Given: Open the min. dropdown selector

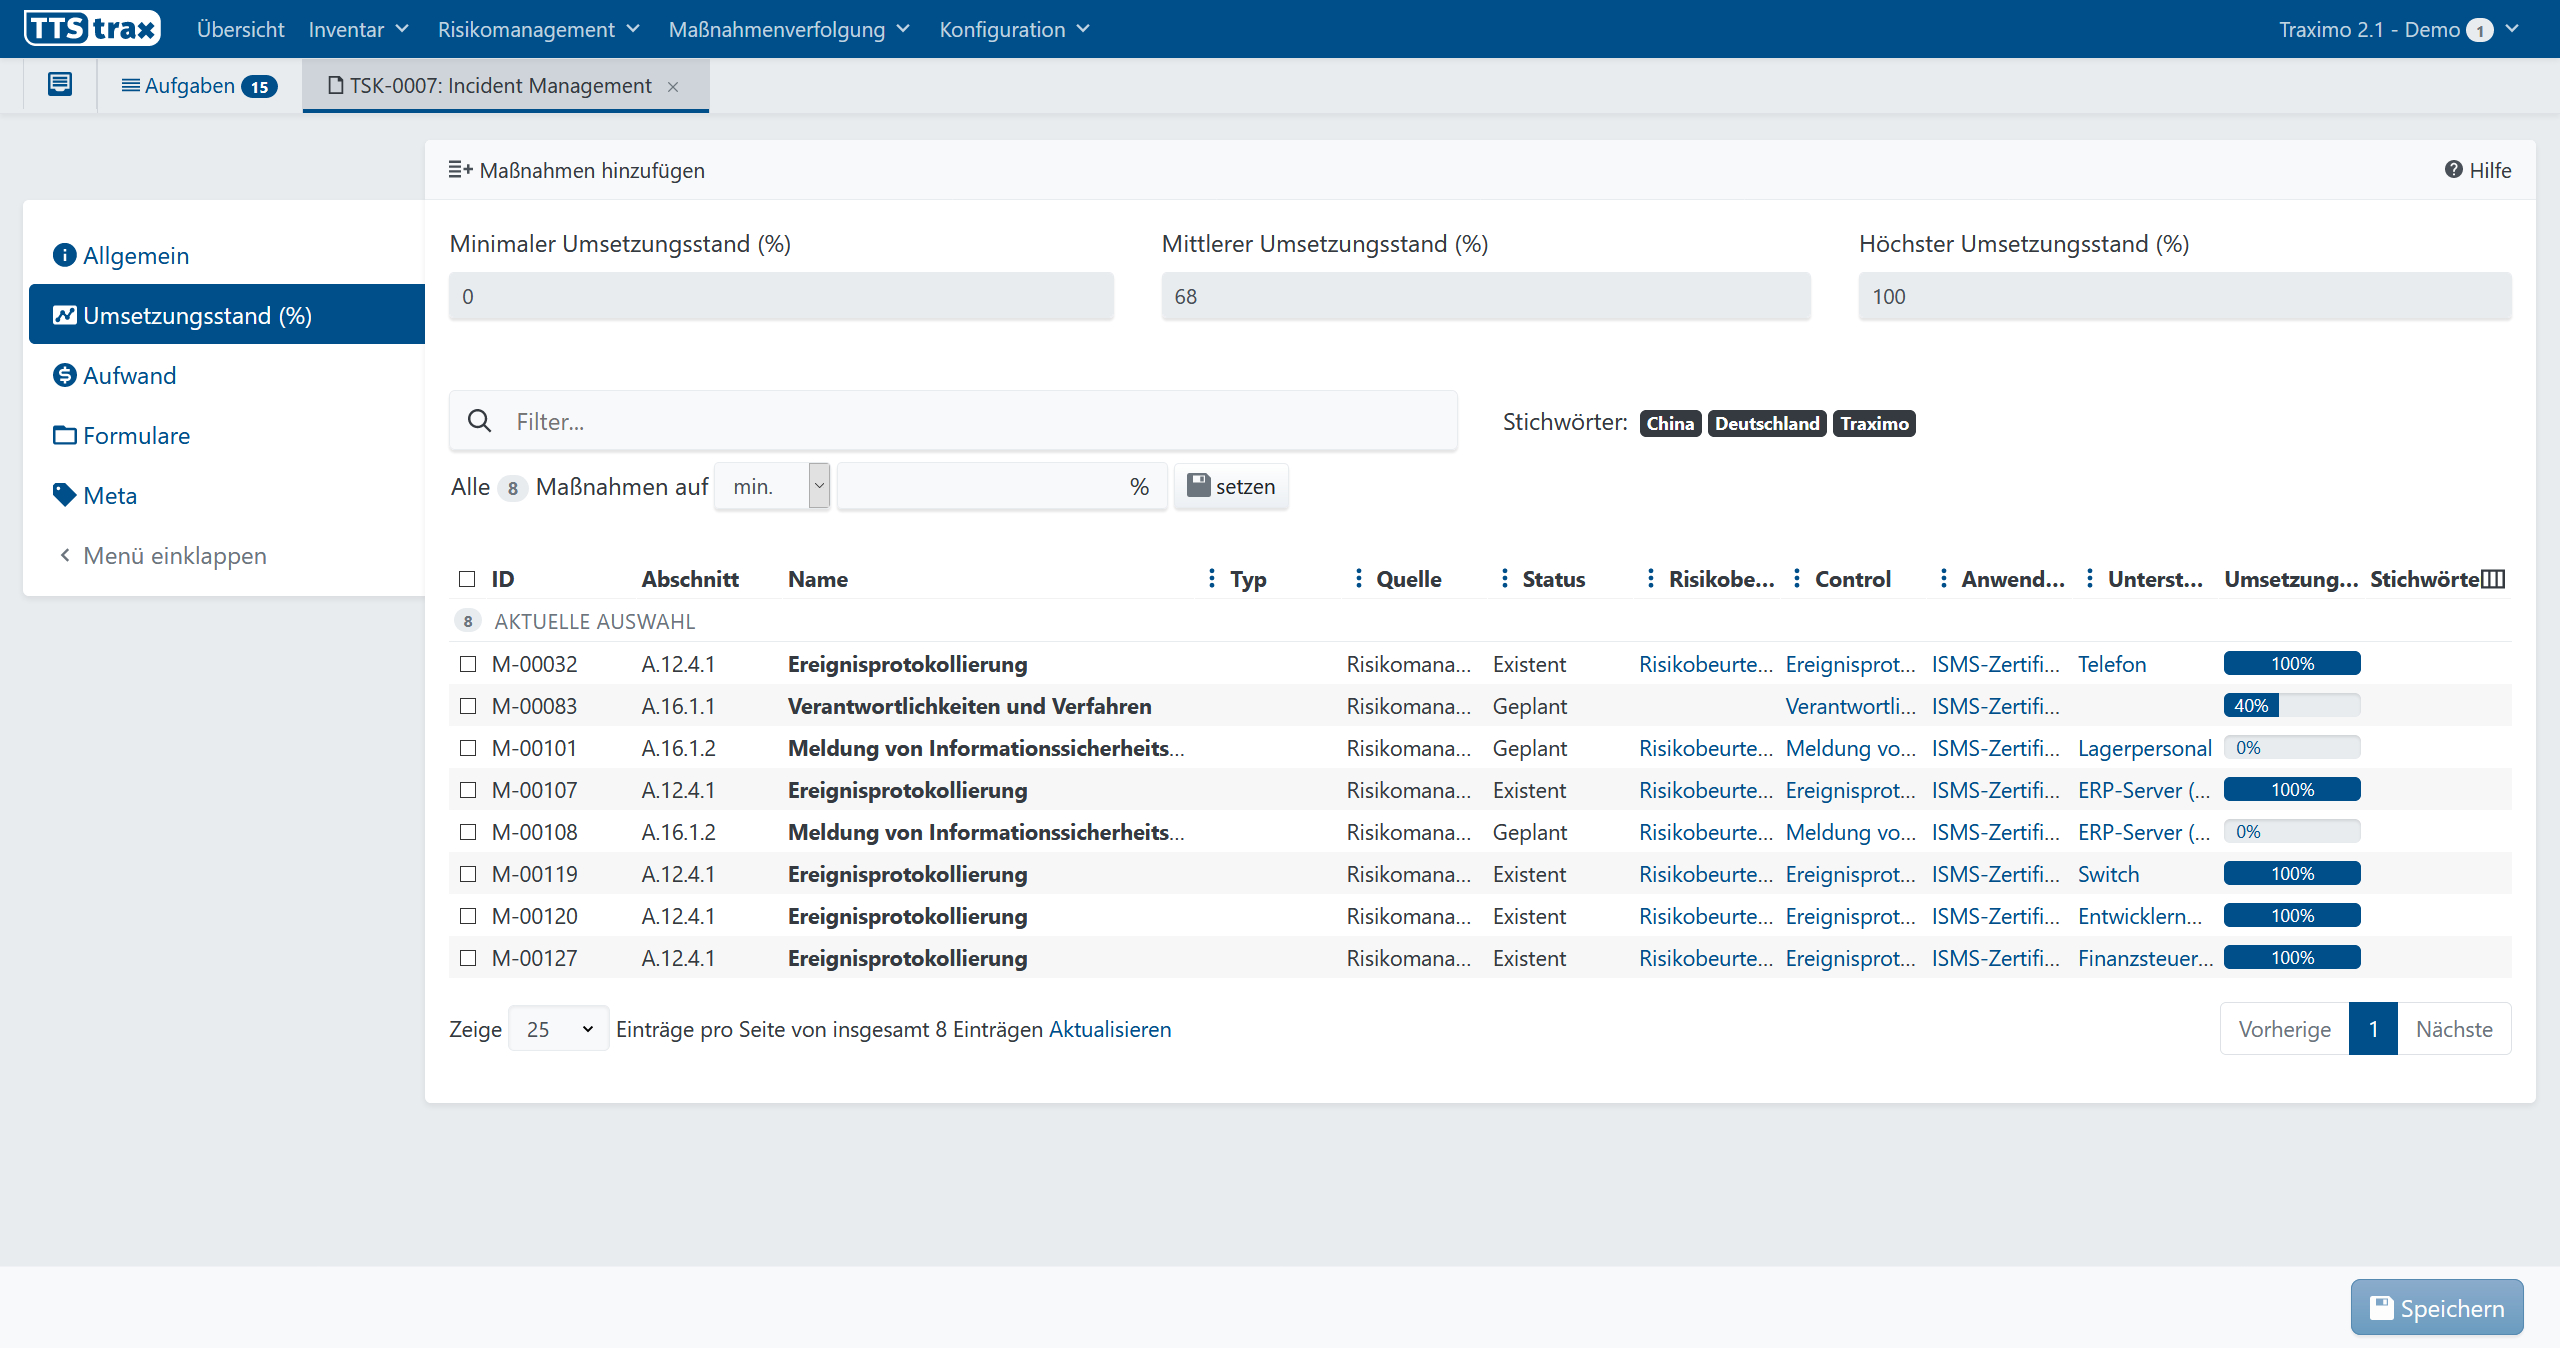Looking at the screenshot, I should tap(772, 486).
